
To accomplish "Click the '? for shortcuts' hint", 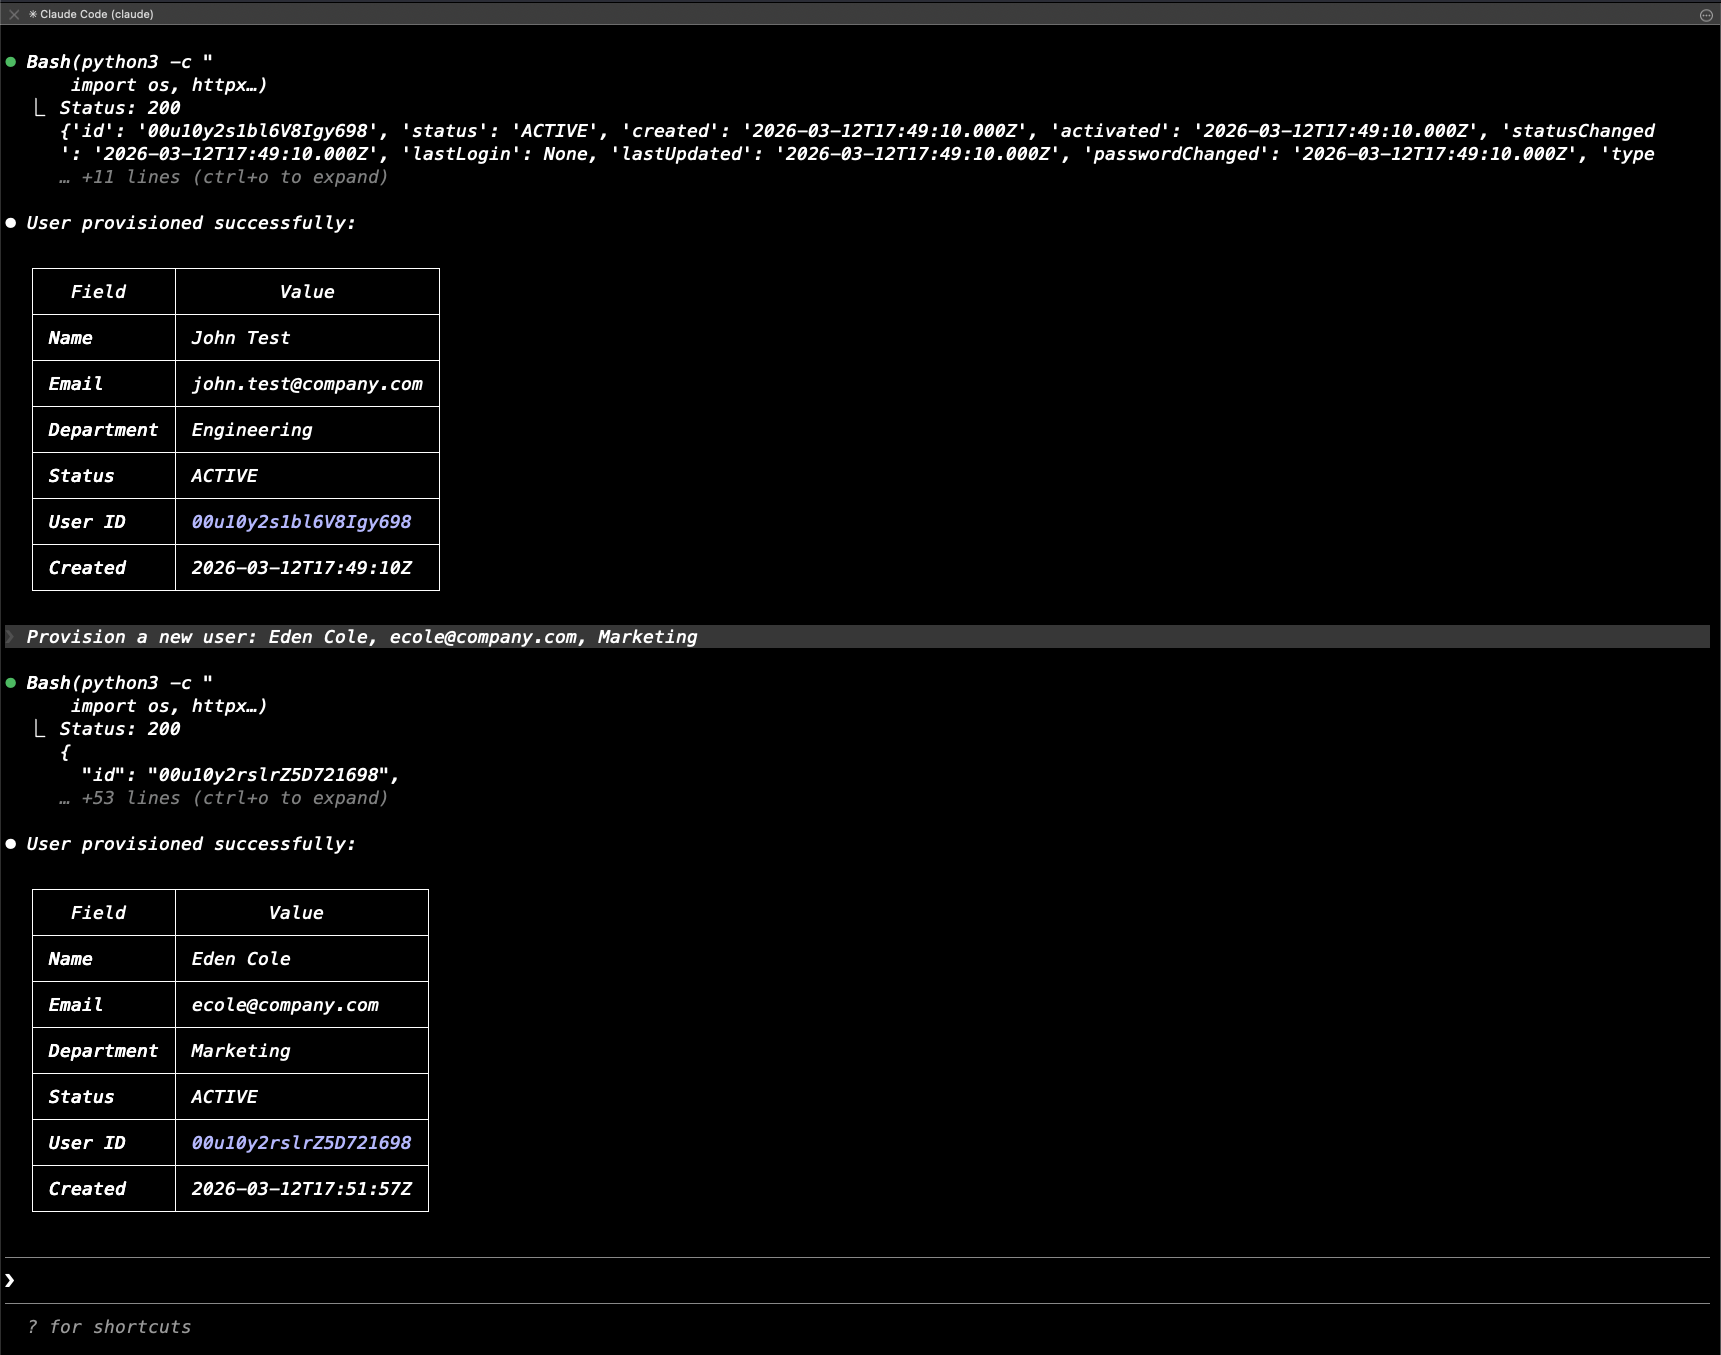I will click(x=109, y=1327).
